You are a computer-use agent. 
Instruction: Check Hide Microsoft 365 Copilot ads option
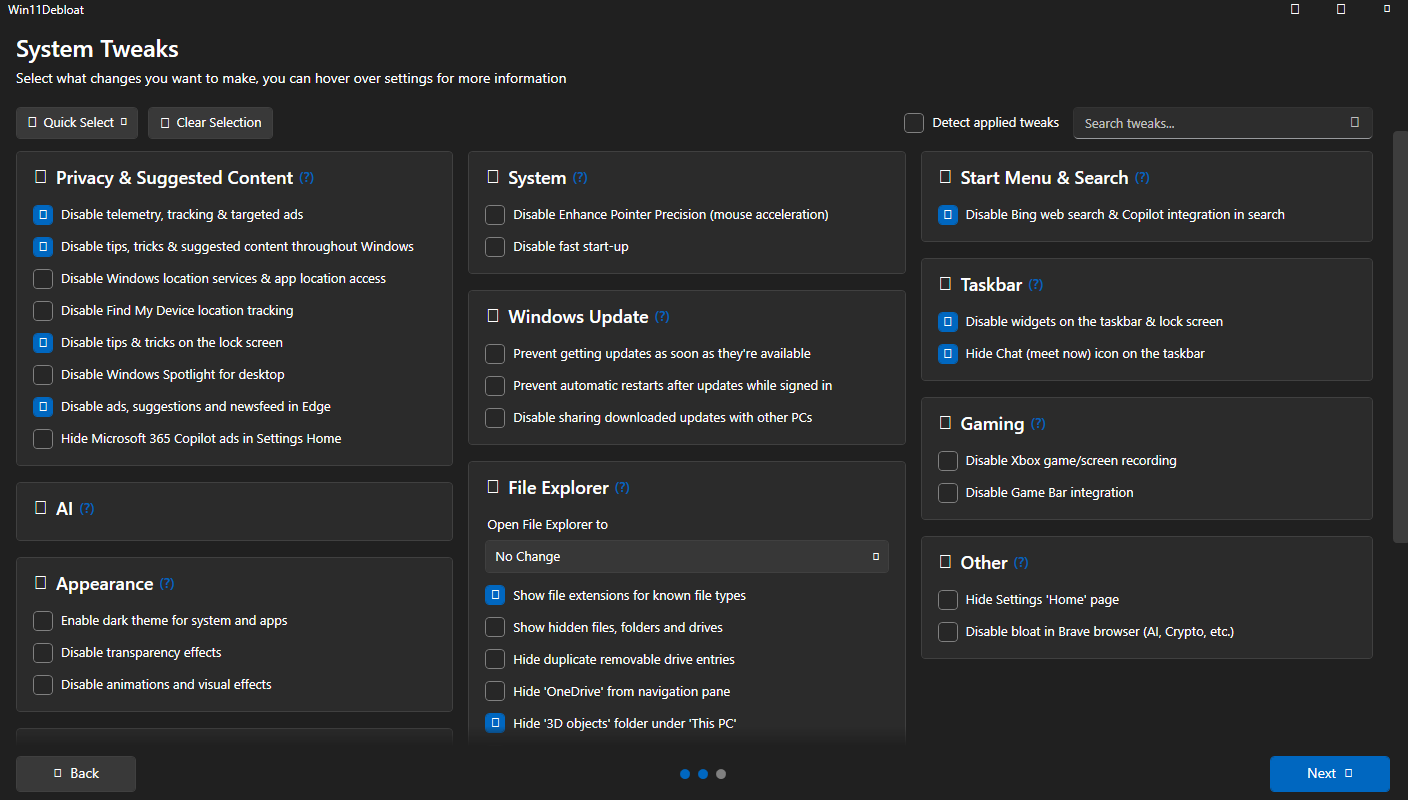pyautogui.click(x=43, y=439)
